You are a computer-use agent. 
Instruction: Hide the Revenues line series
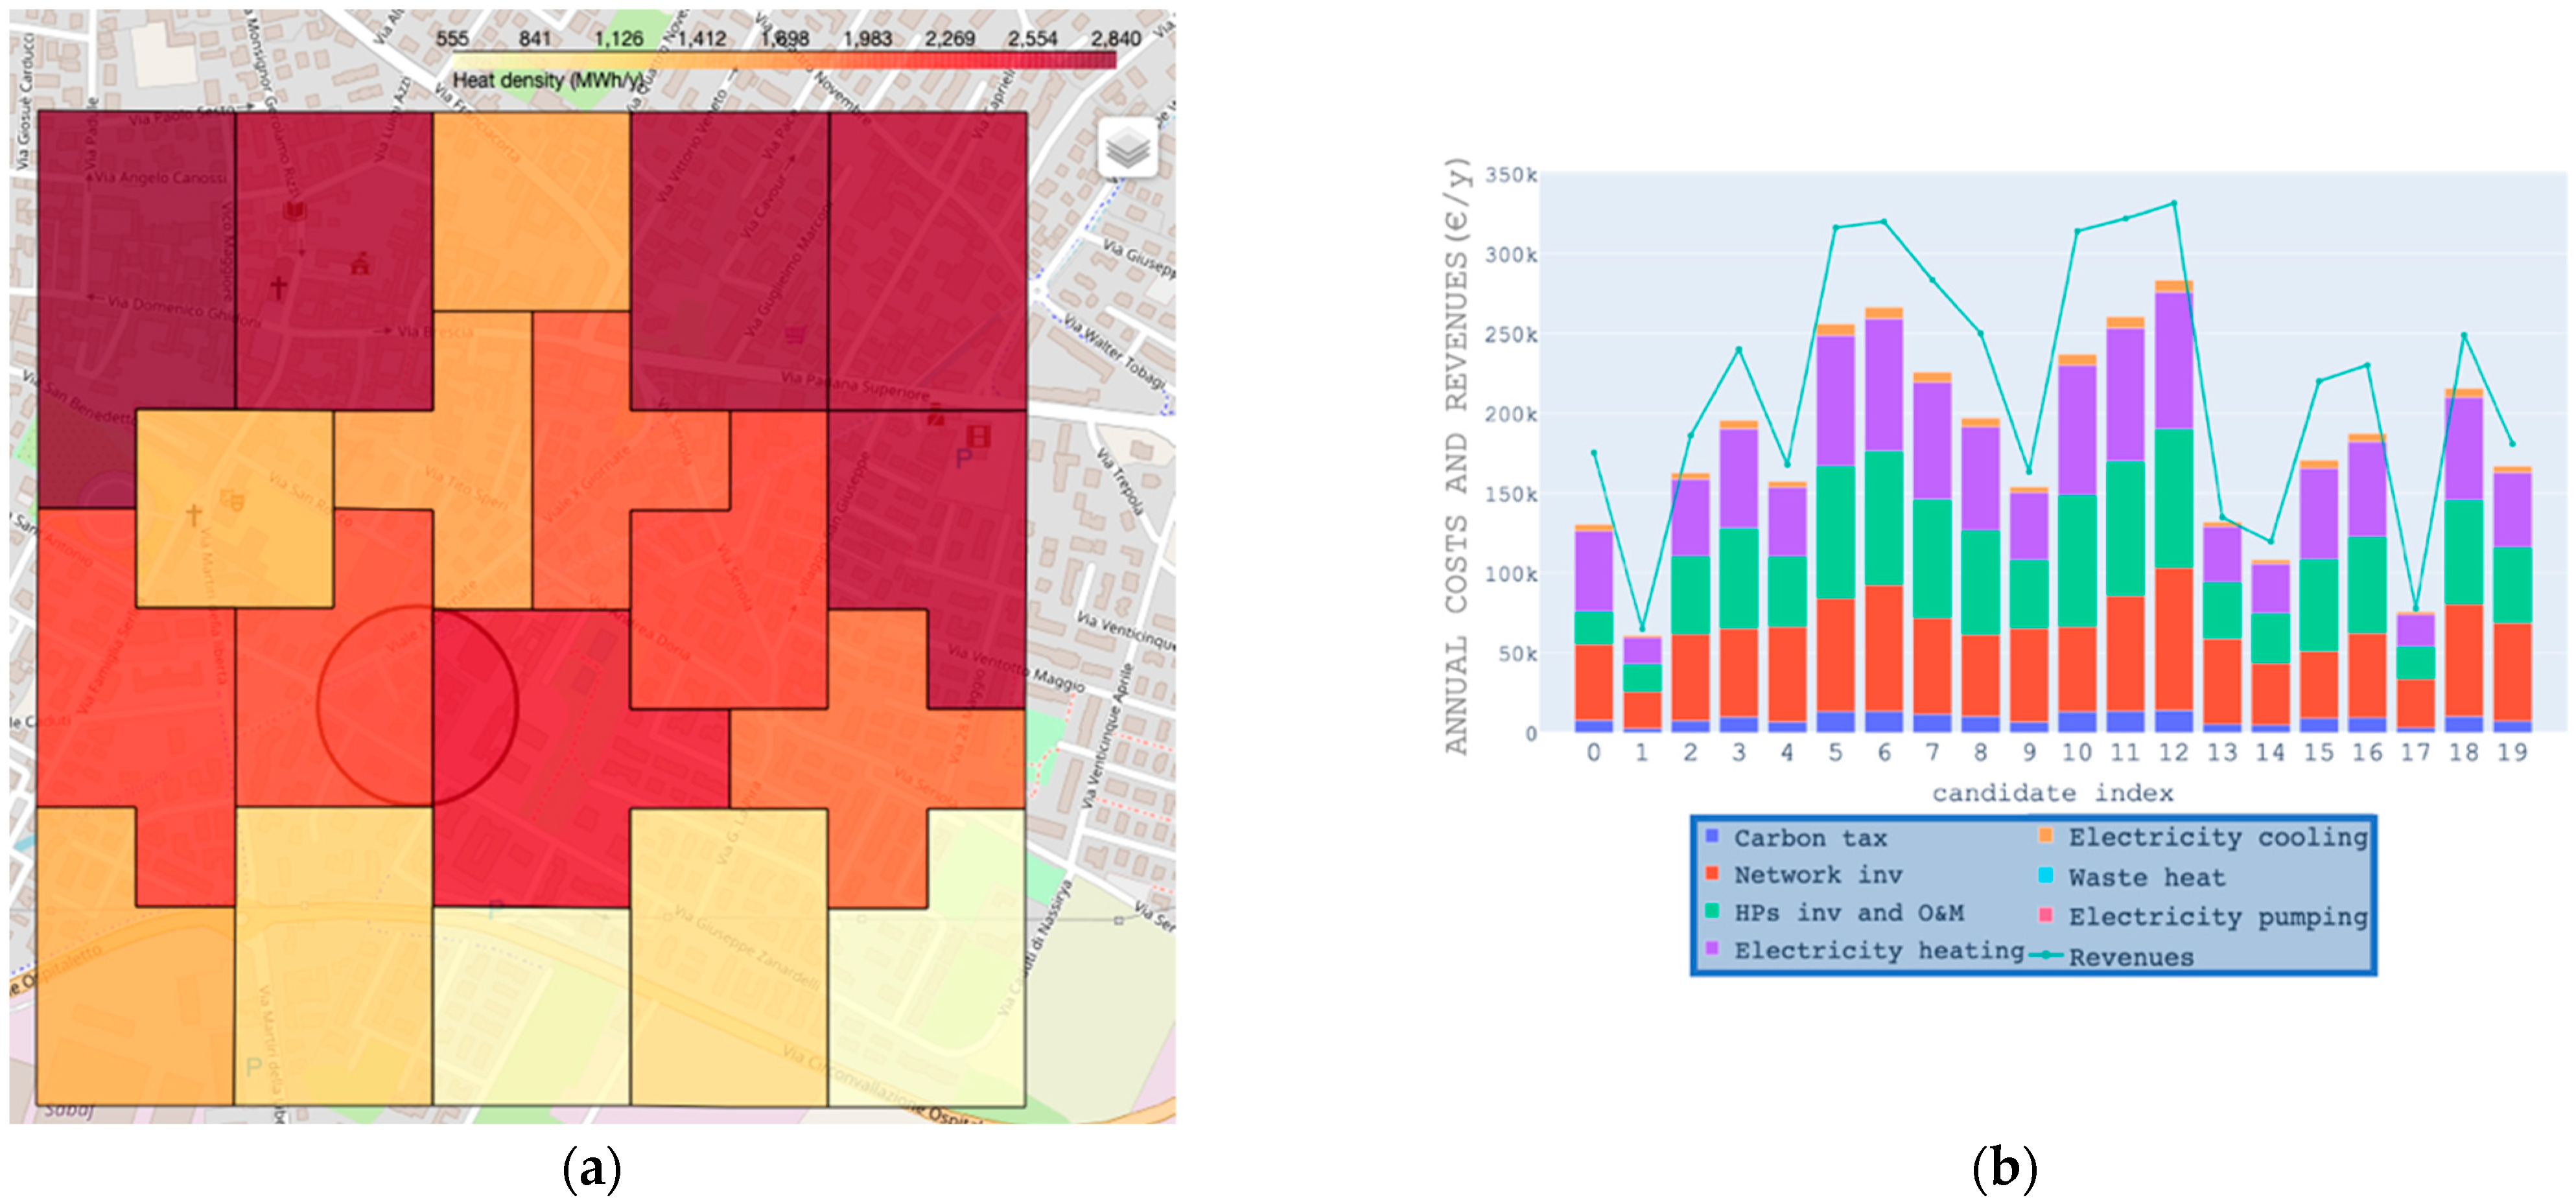[2130, 957]
